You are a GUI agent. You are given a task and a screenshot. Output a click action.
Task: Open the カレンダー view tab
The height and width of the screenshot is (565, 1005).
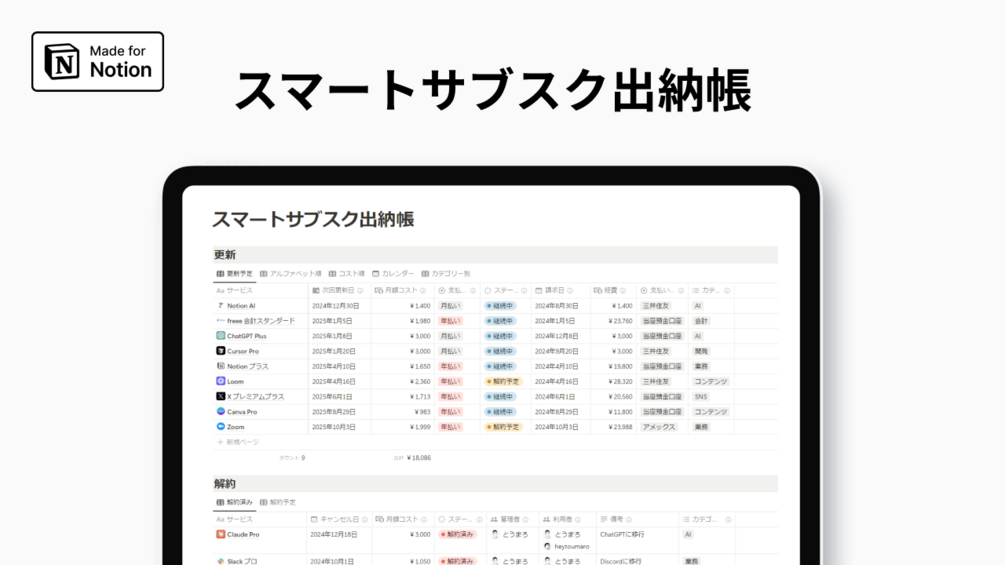[x=393, y=274]
